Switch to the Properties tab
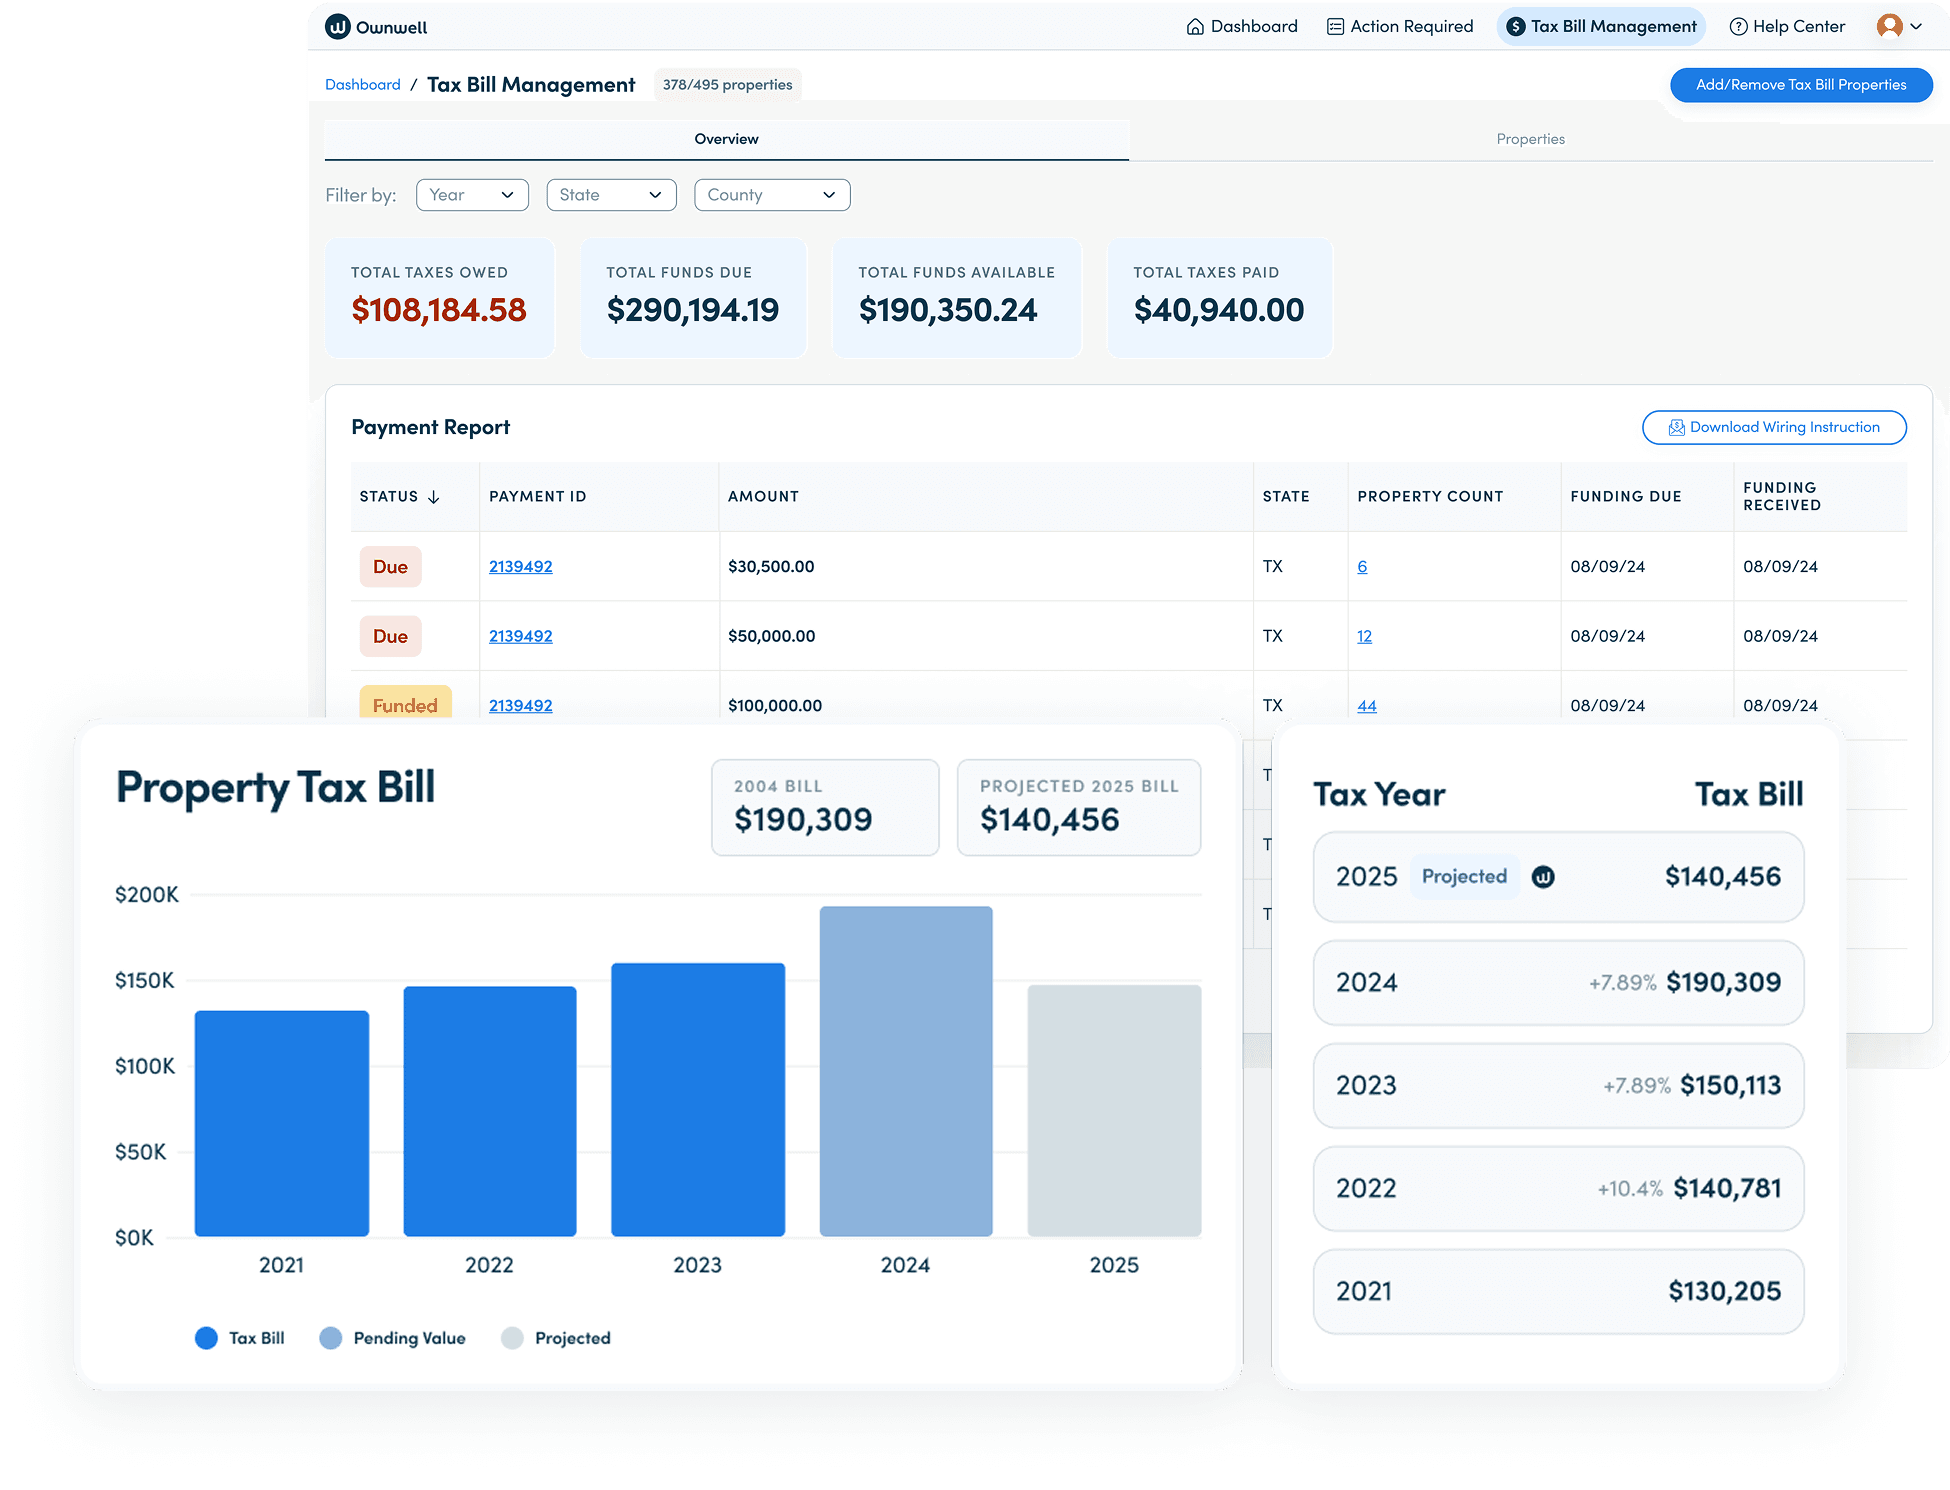This screenshot has height=1490, width=1950. click(x=1530, y=139)
